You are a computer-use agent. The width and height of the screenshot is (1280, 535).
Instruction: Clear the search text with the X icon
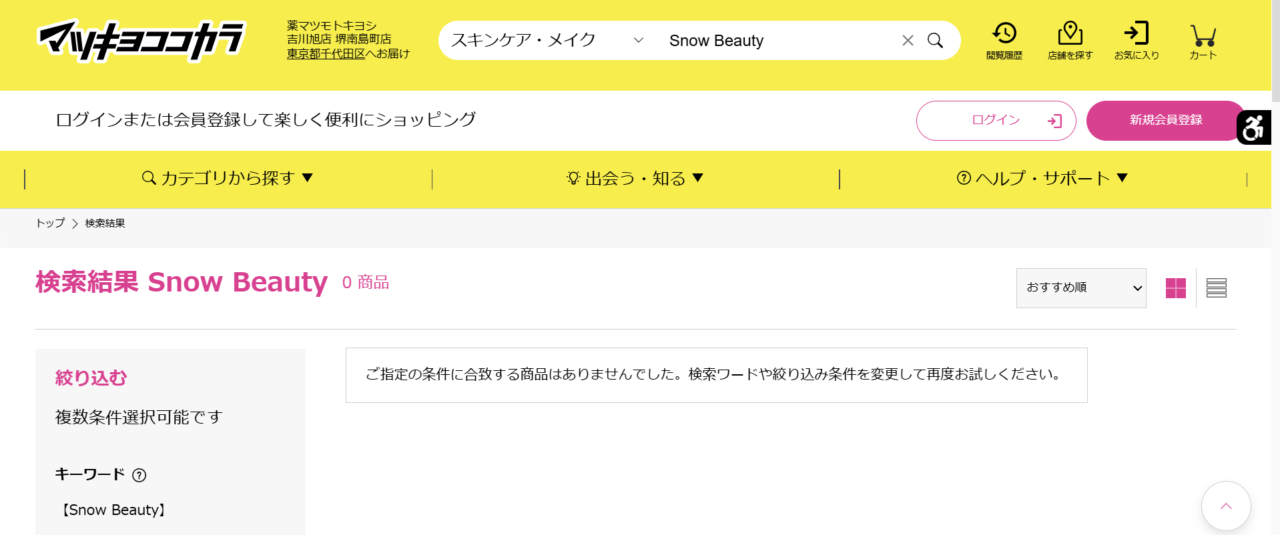[907, 40]
